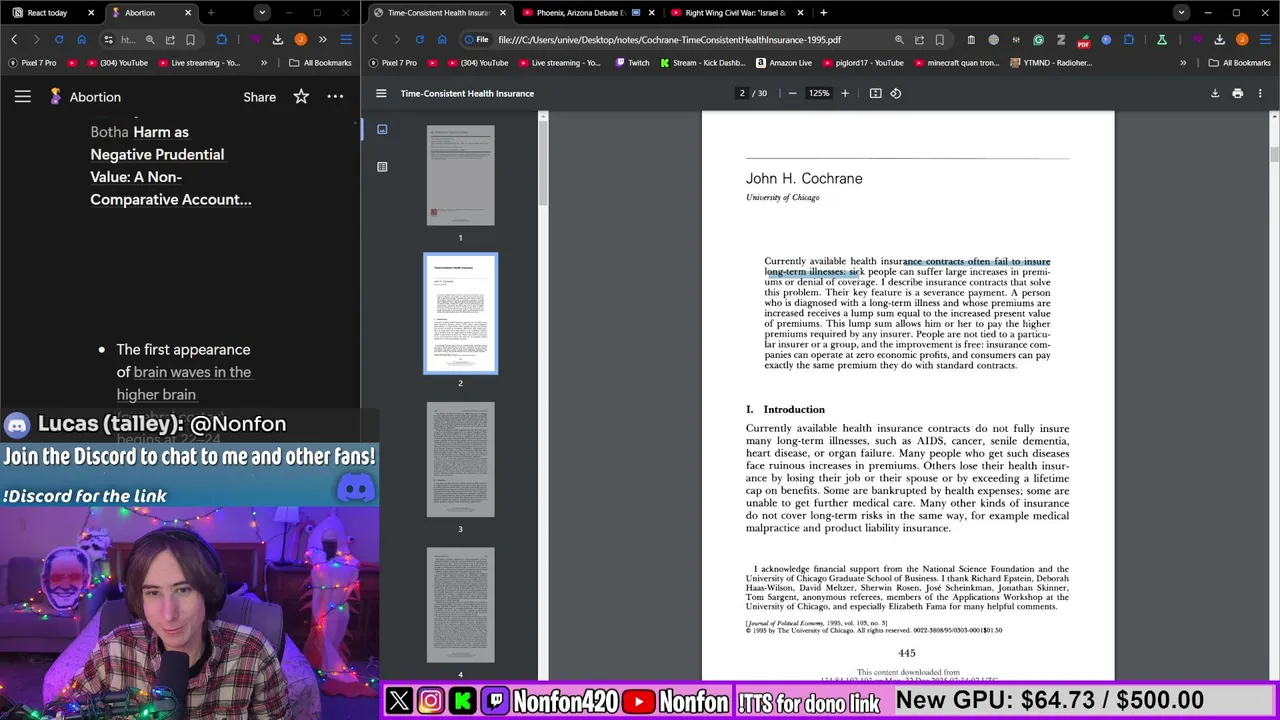Open Stream - Kick Dashboard bookmark
The width and height of the screenshot is (1280, 720).
(x=701, y=63)
